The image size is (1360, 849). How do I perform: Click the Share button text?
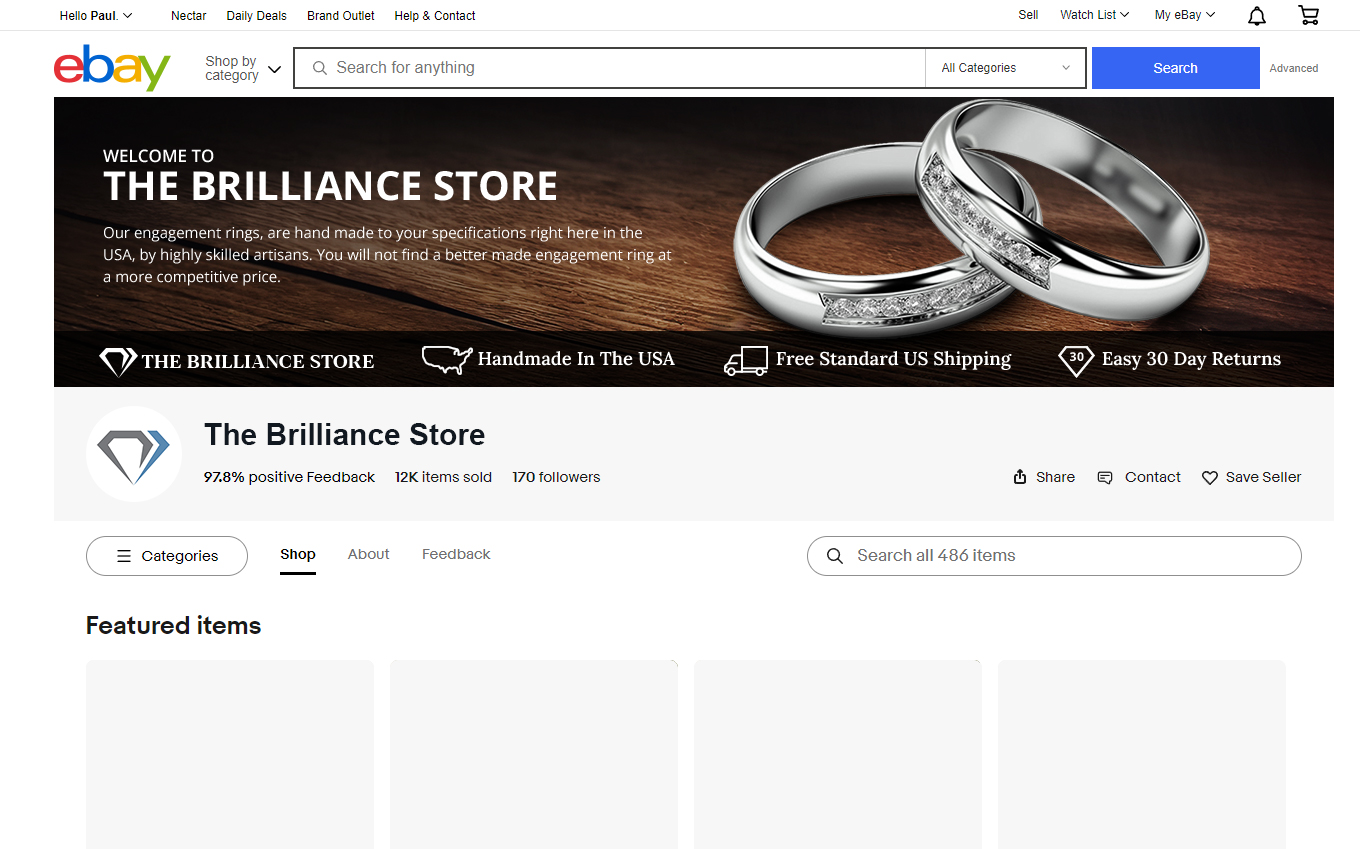pos(1055,477)
